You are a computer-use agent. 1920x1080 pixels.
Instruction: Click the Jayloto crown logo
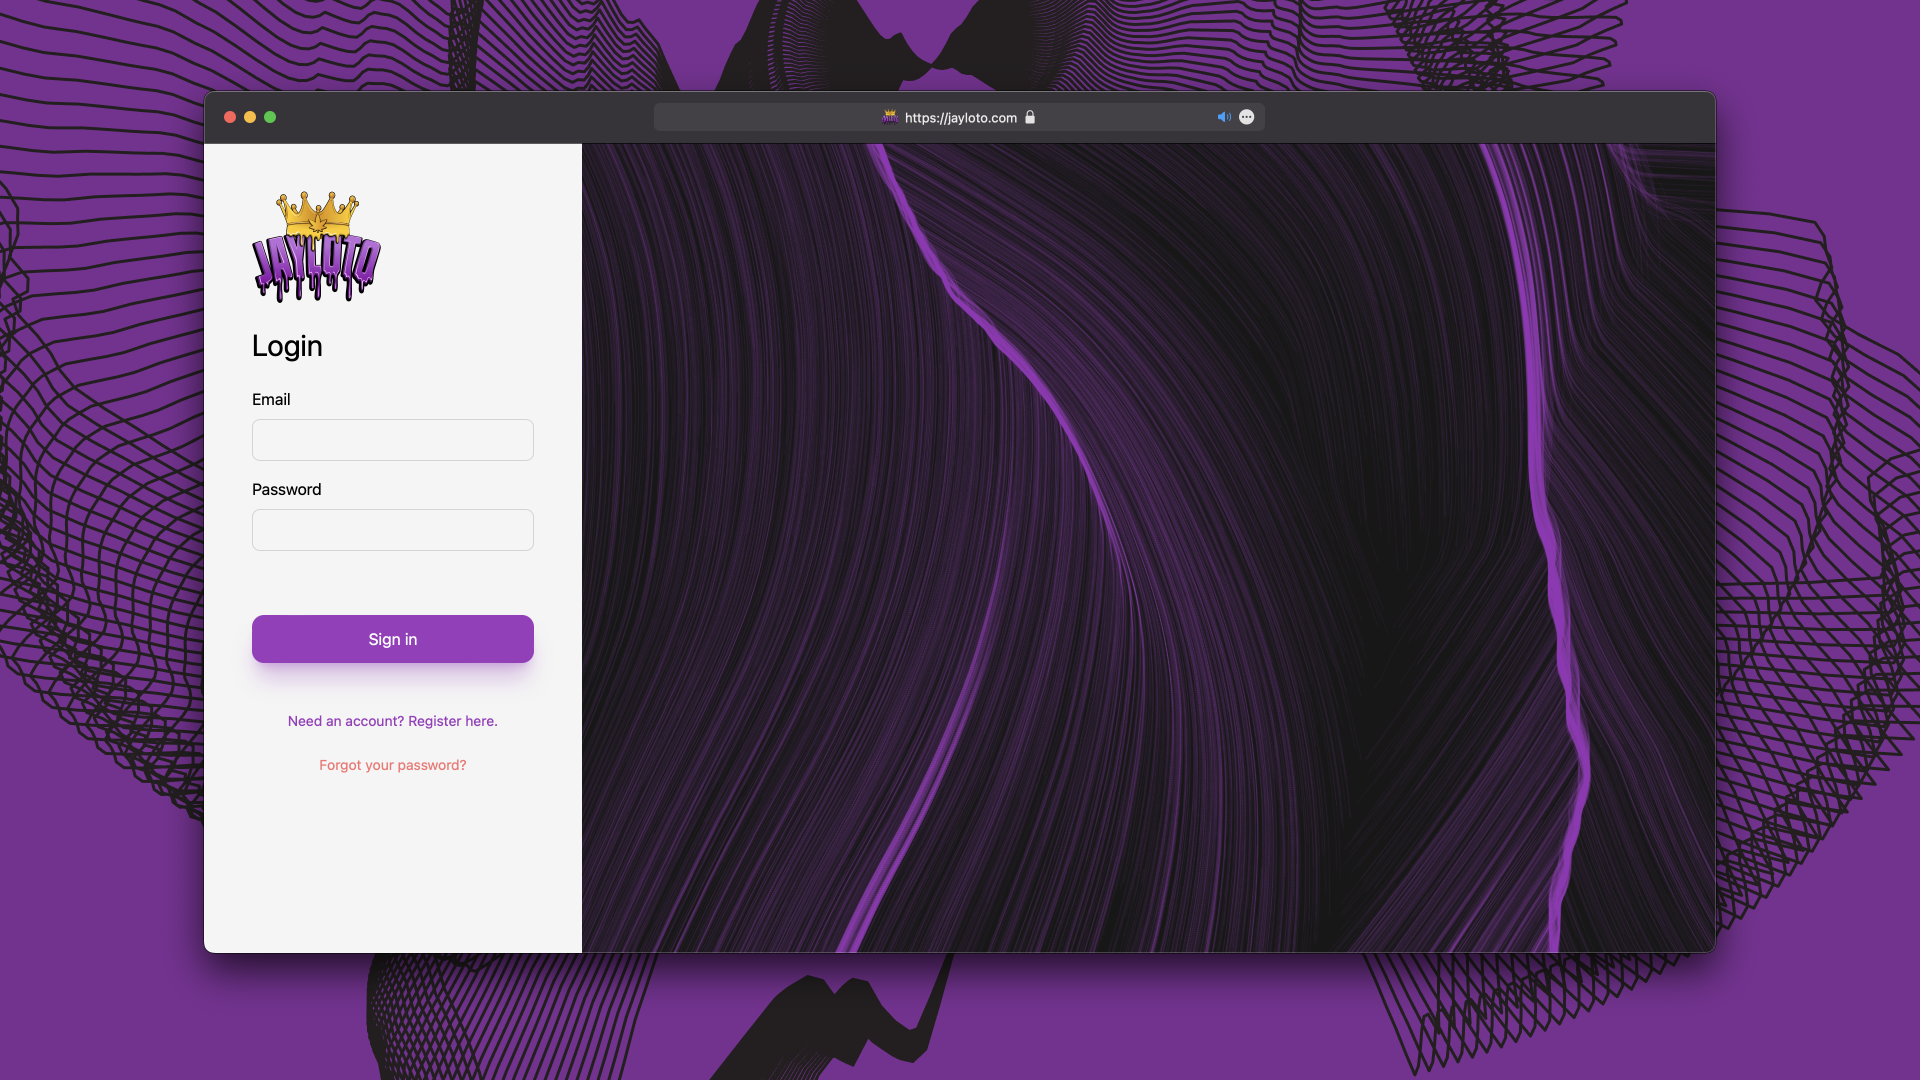pyautogui.click(x=316, y=247)
